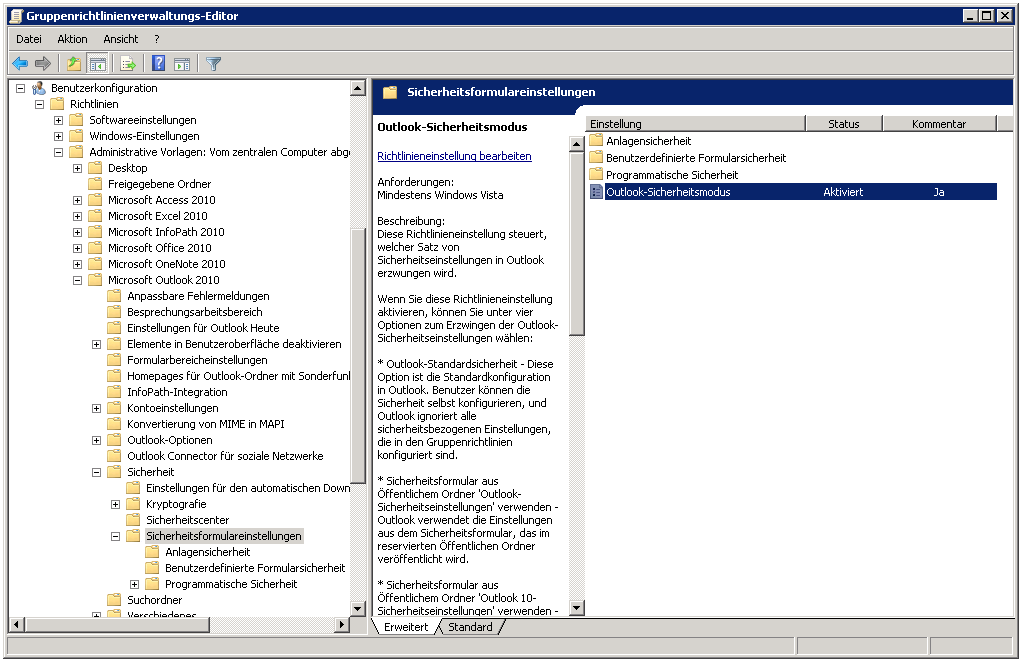Open the Datei menu

point(29,39)
